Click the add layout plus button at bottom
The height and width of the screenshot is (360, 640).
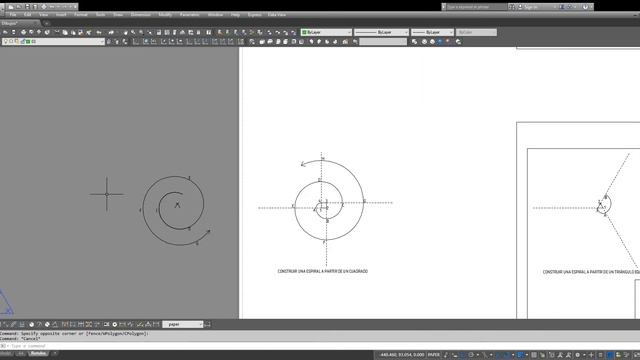point(54,353)
